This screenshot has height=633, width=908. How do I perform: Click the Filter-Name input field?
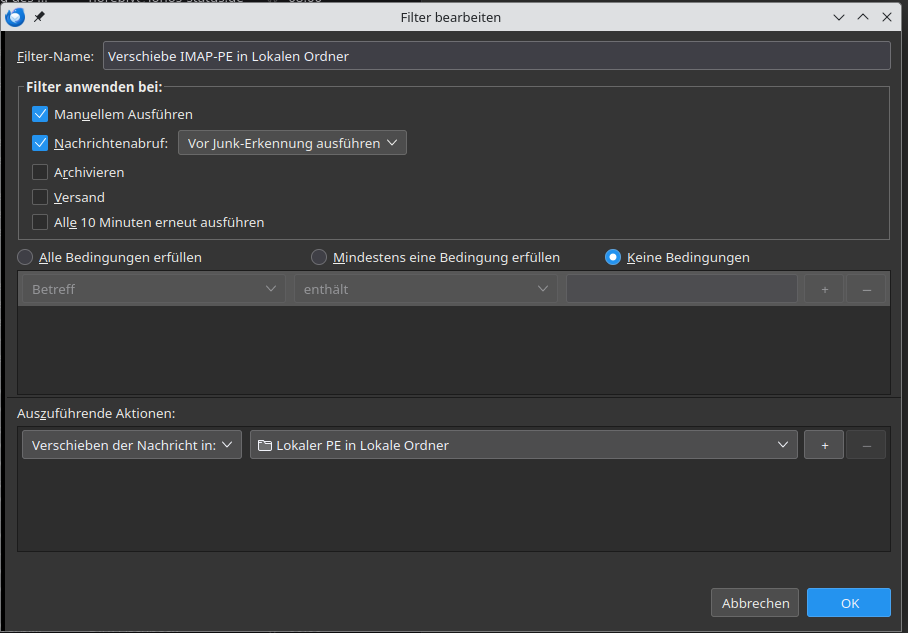[497, 56]
